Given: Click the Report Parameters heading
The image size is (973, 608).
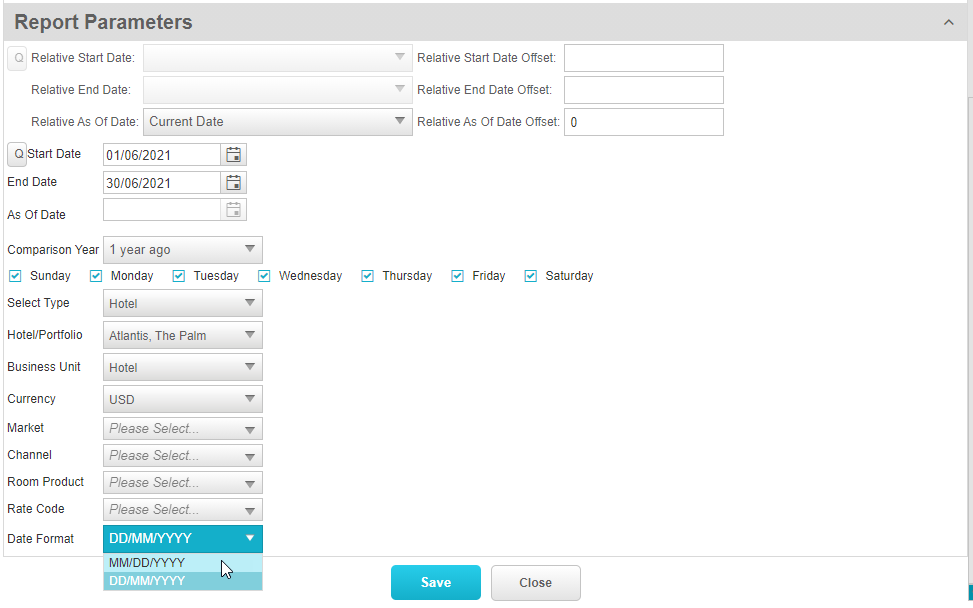Looking at the screenshot, I should 103,22.
